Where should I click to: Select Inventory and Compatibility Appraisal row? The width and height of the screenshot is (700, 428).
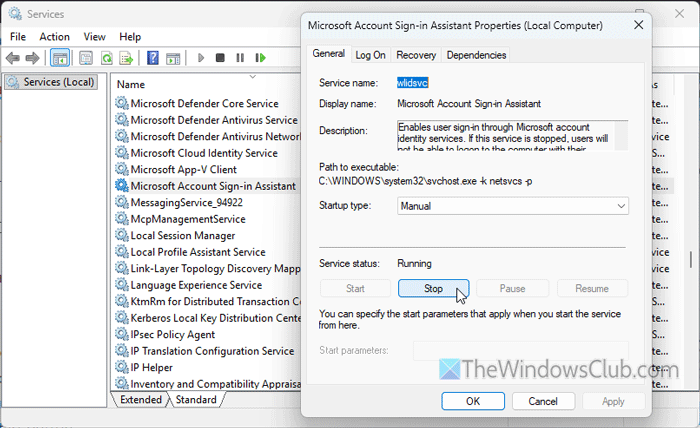coord(215,383)
